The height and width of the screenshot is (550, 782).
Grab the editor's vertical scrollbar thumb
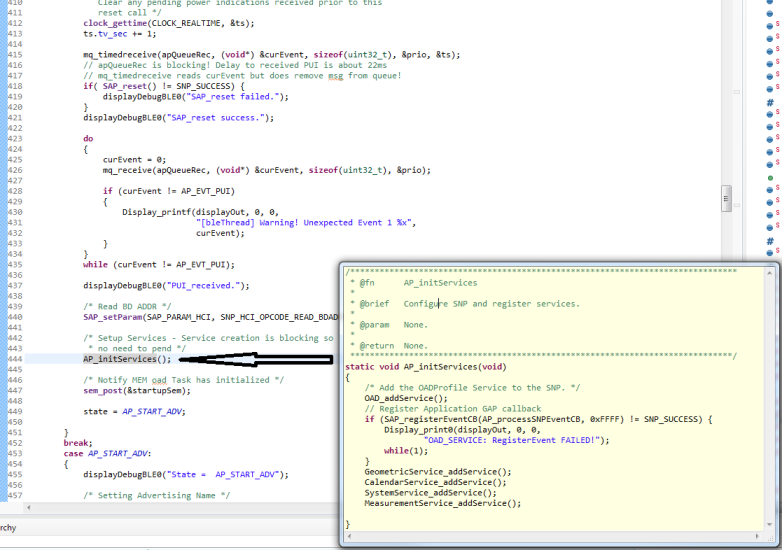[726, 198]
